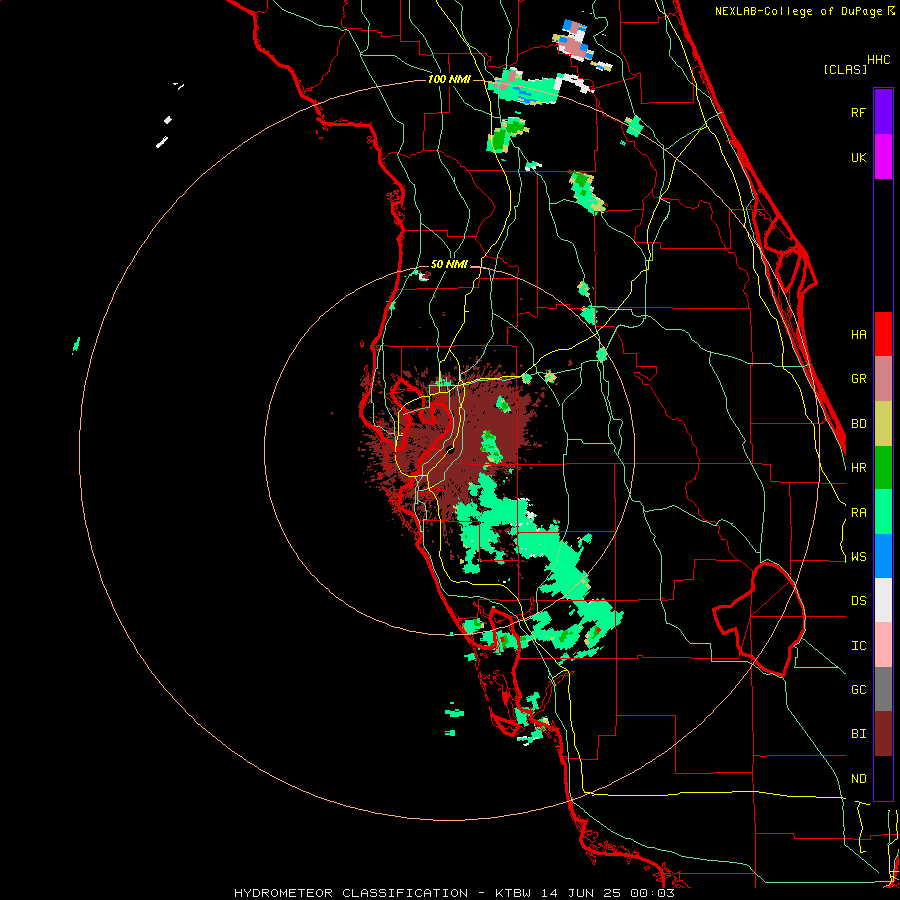
Task: Click the 'HR' legend label
Action: [858, 468]
